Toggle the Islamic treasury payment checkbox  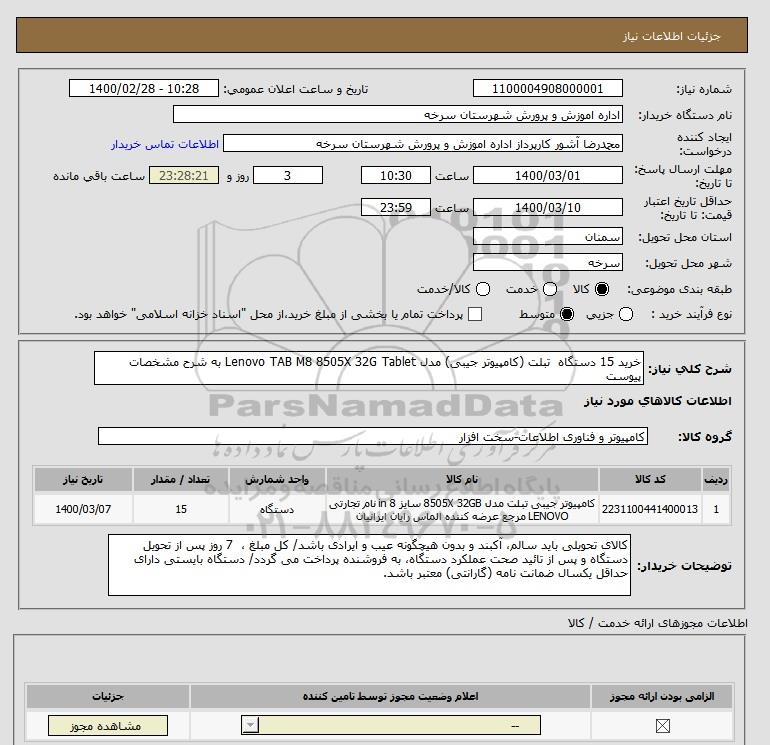click(x=475, y=314)
